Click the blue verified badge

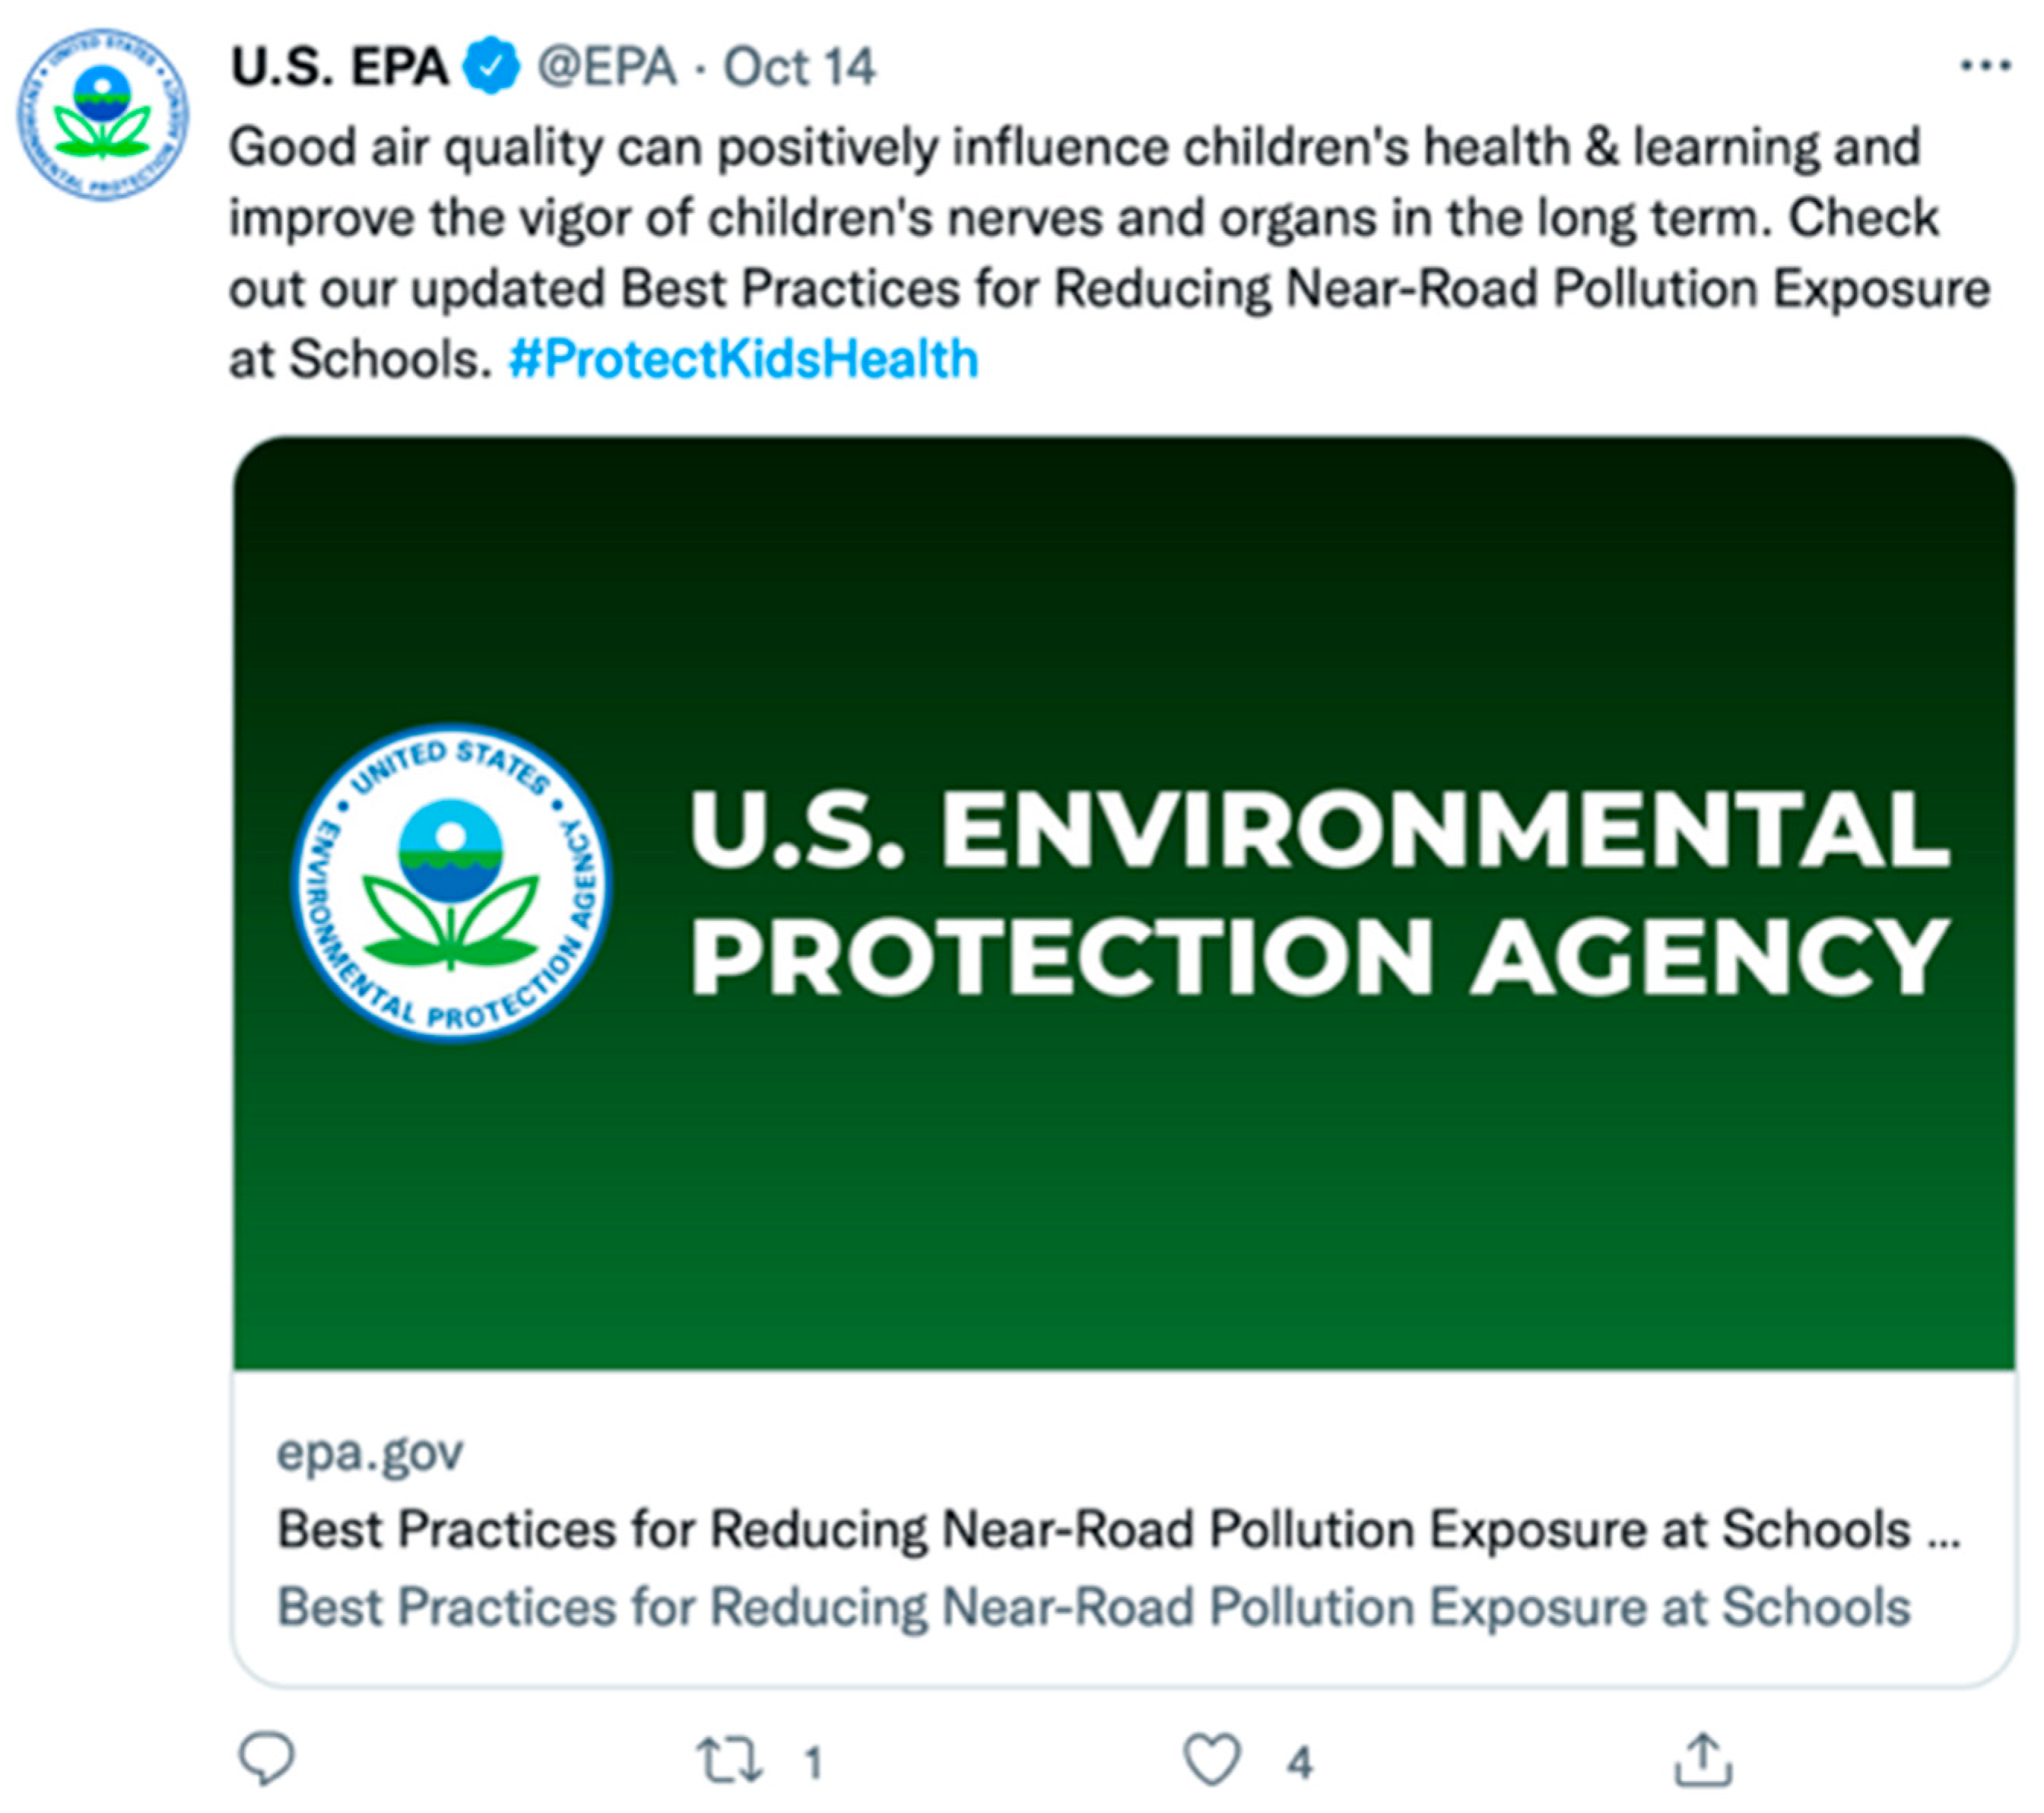pos(491,66)
